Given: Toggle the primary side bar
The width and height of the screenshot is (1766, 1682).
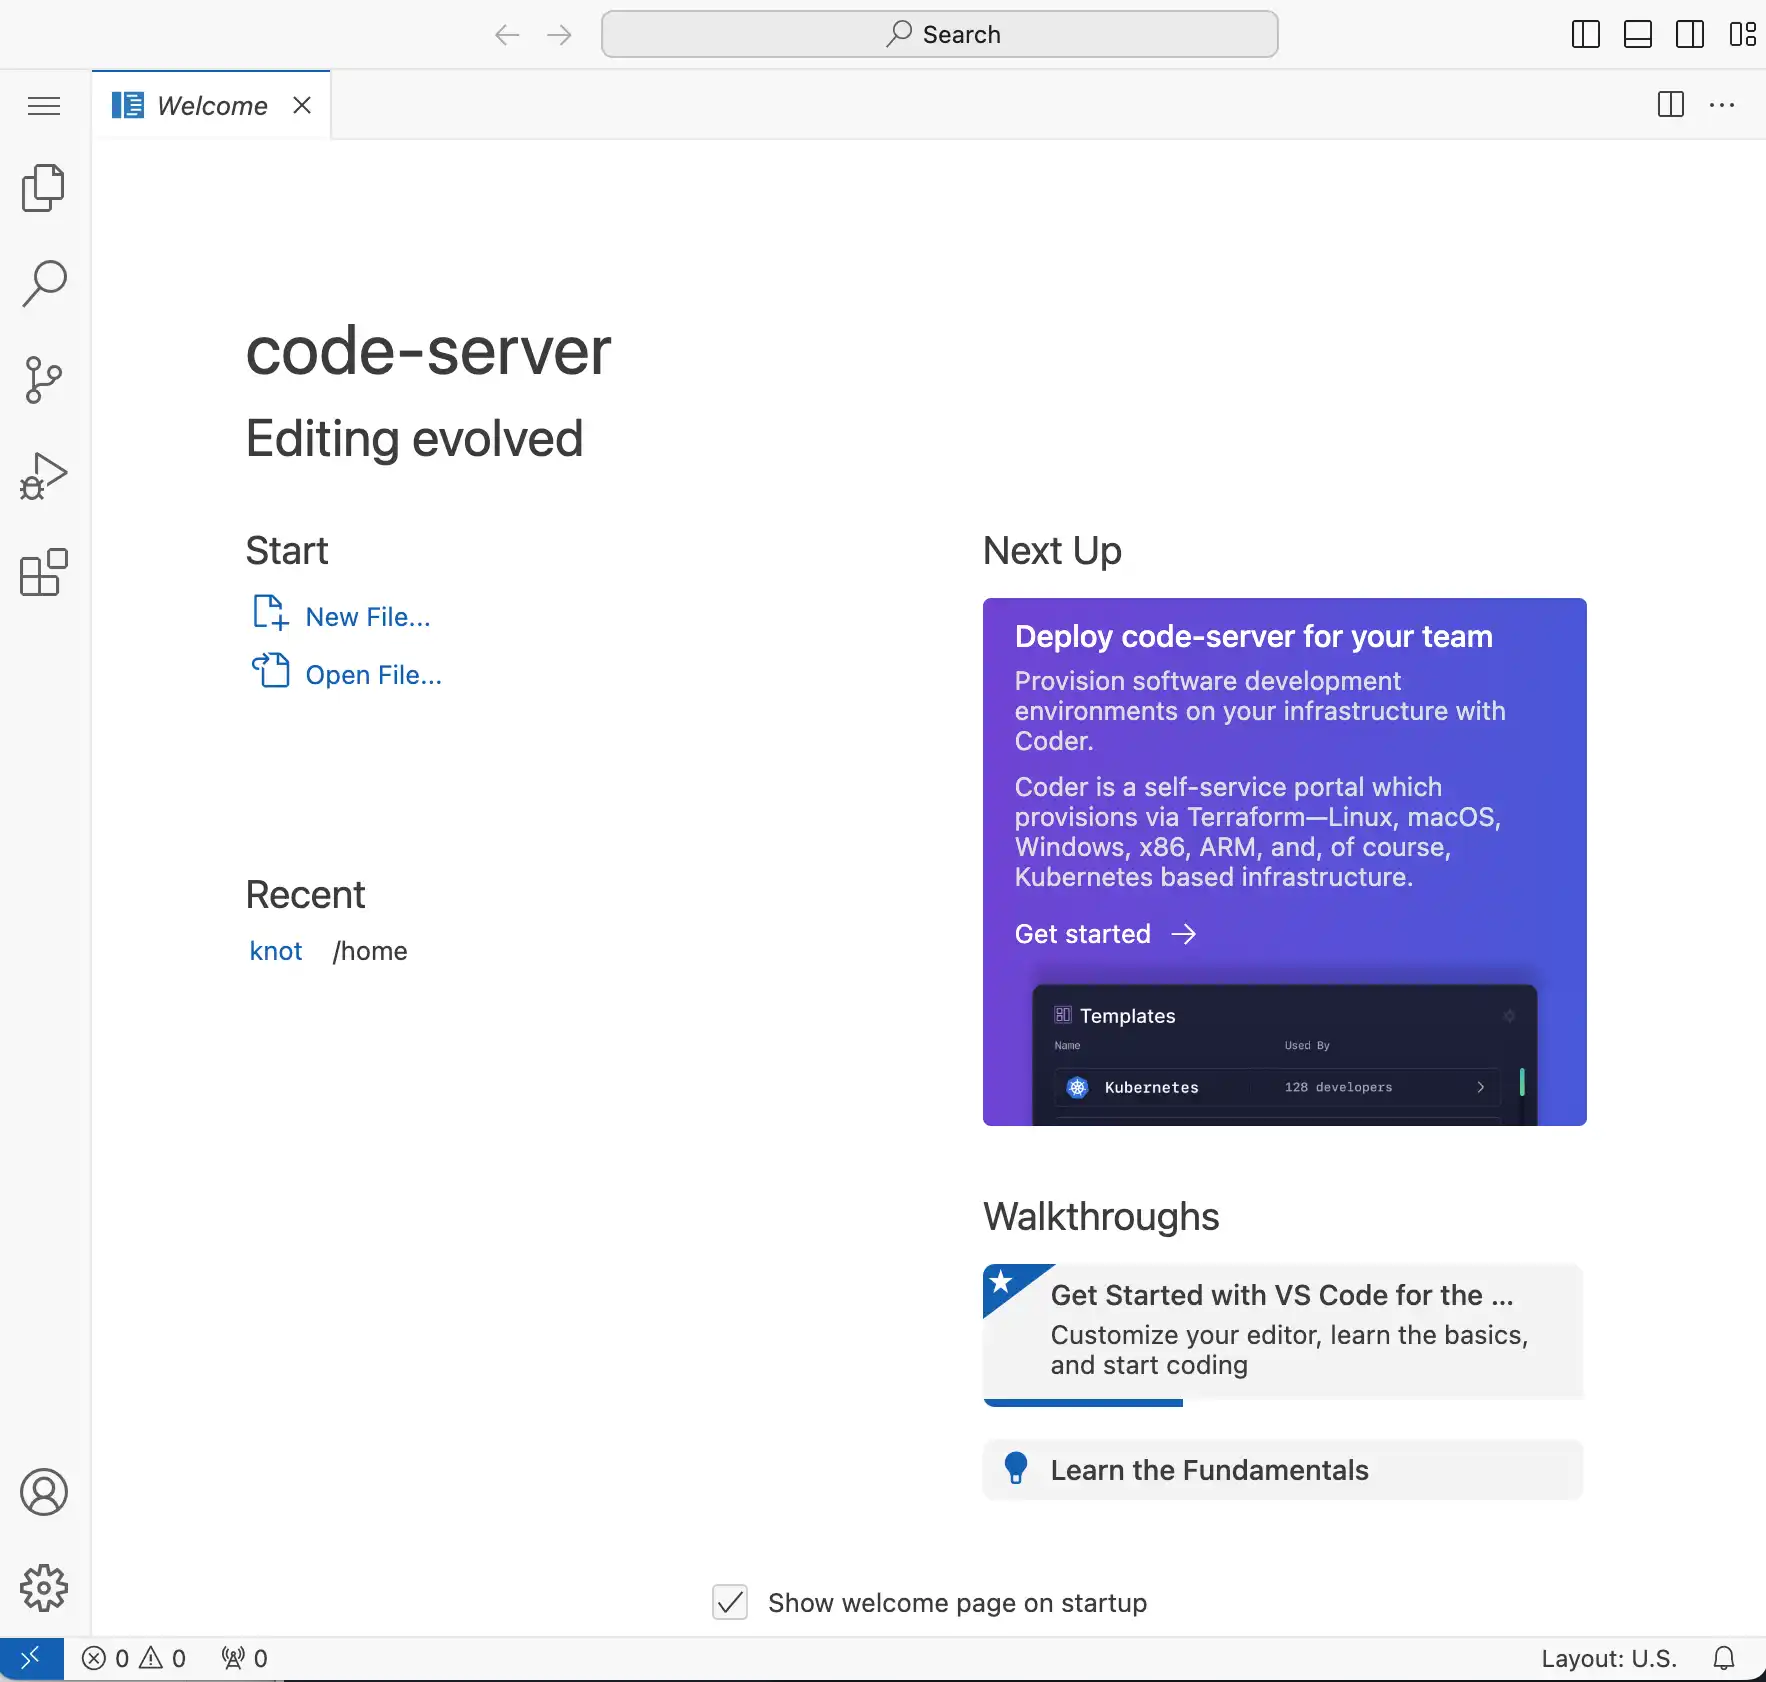Looking at the screenshot, I should (1586, 34).
